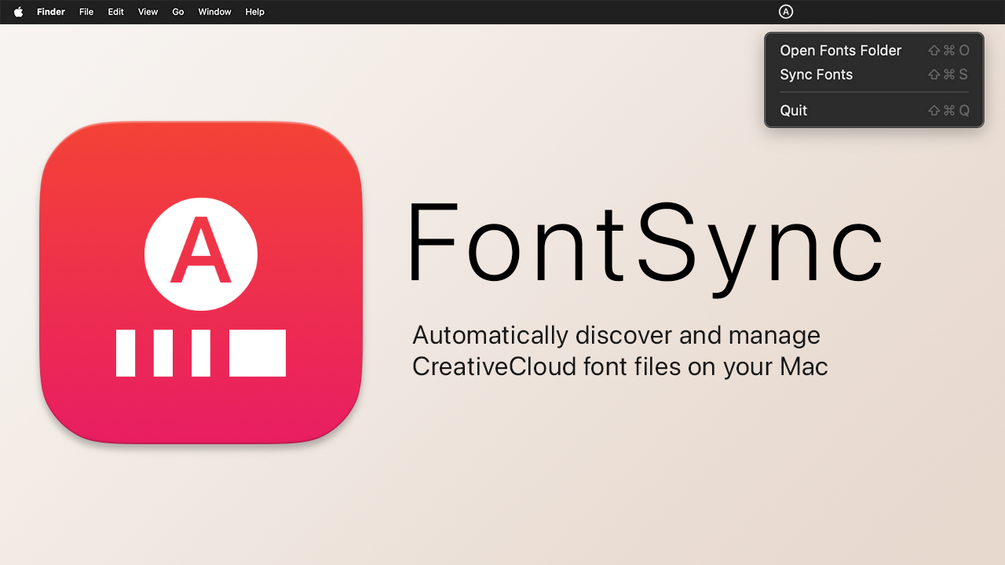Open the View menu

click(x=147, y=12)
